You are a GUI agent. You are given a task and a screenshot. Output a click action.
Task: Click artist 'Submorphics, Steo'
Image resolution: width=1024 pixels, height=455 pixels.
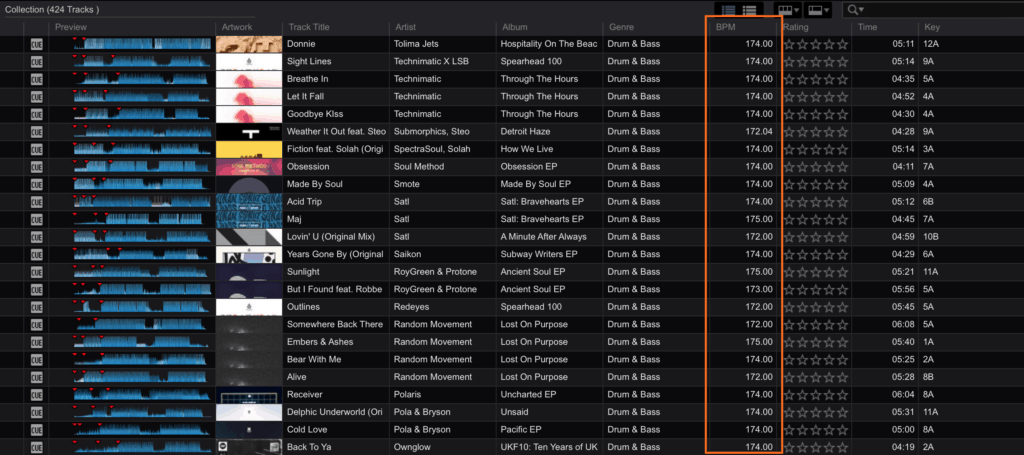(x=432, y=132)
